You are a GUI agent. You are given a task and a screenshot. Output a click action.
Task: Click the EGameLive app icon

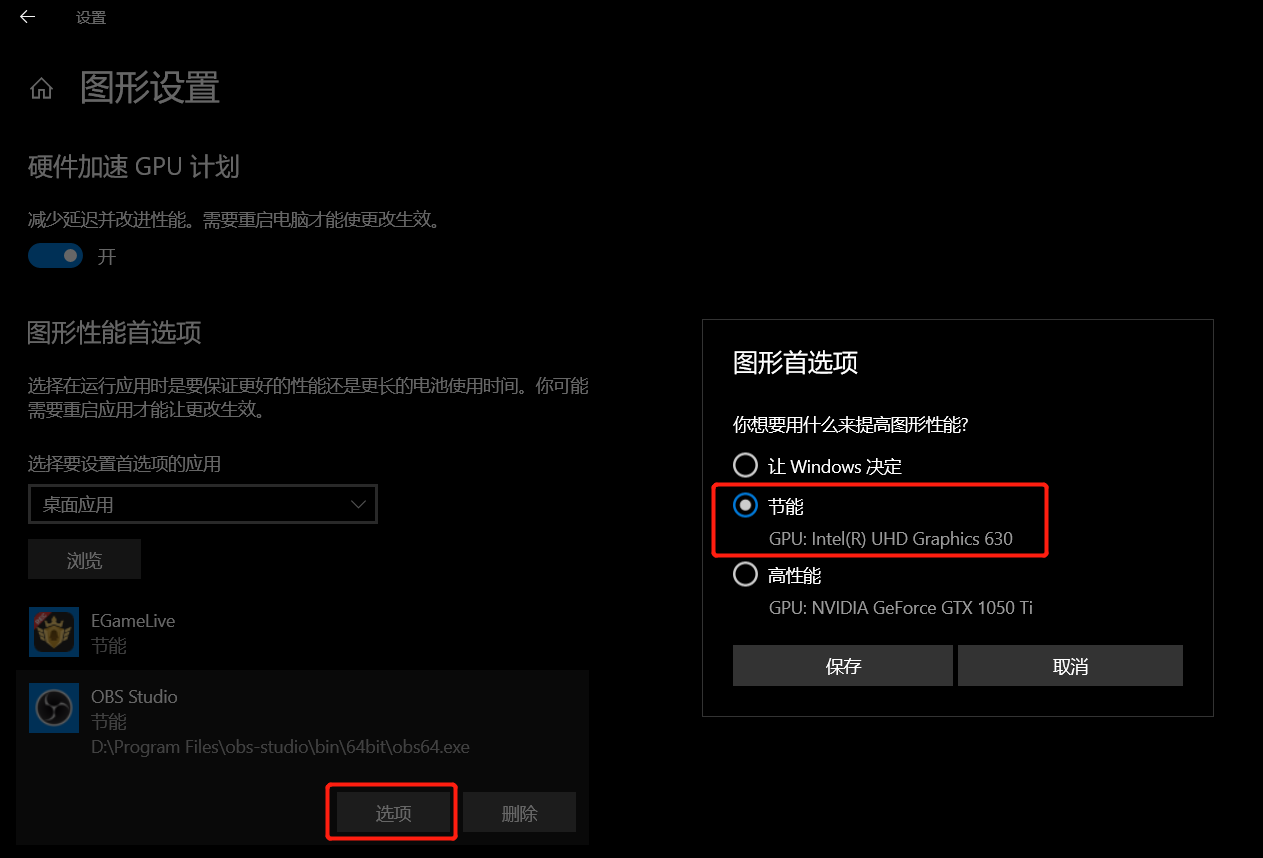tap(54, 632)
